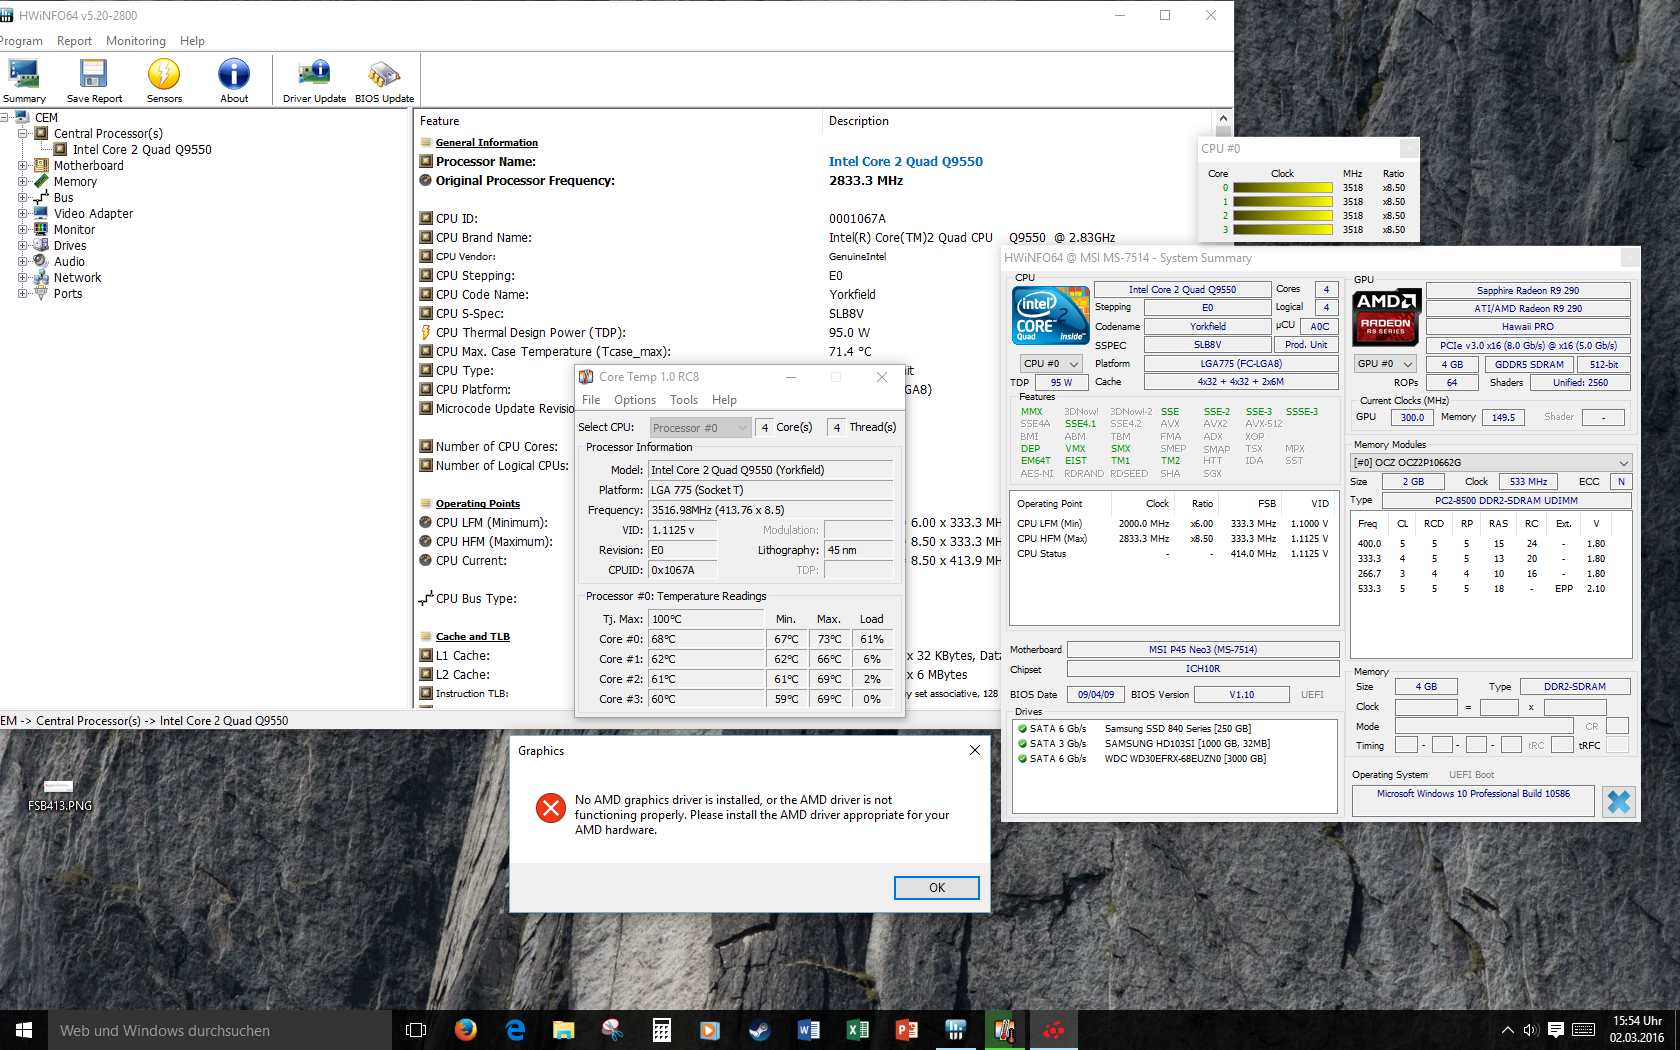Select the Network icon in the tree
This screenshot has width=1680, height=1050.
click(41, 277)
